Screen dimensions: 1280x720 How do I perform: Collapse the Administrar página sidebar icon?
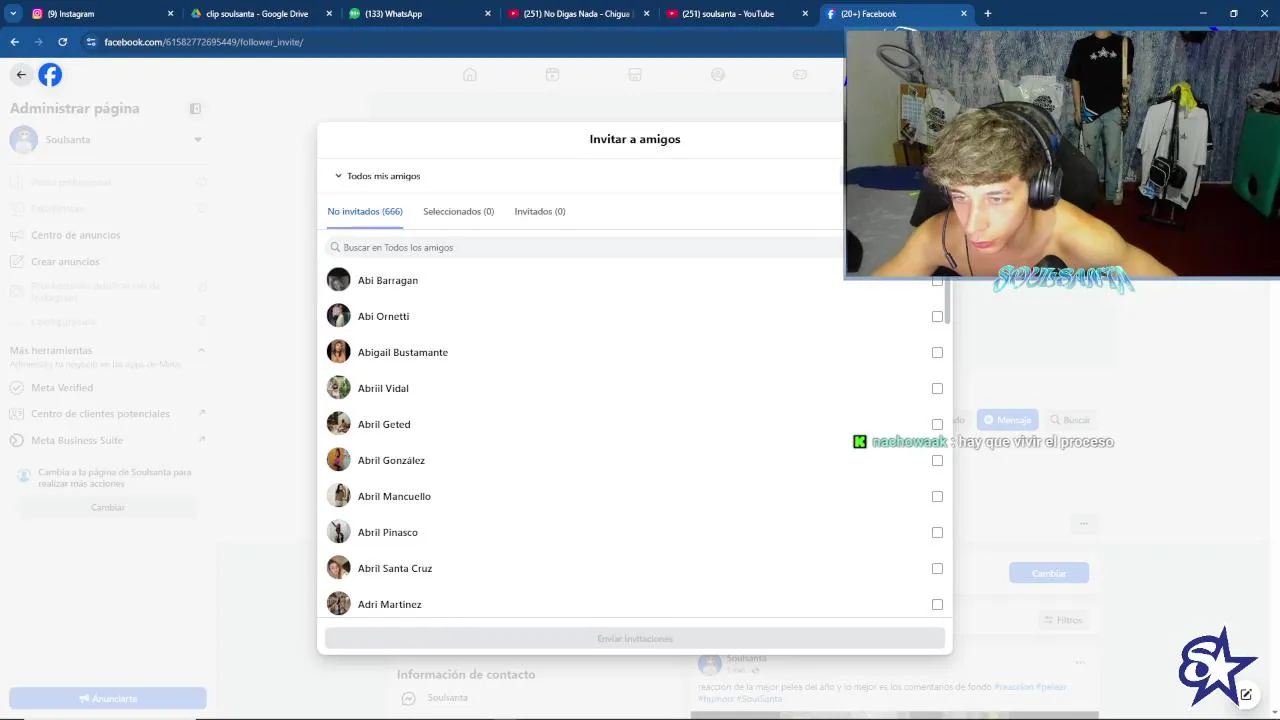(195, 109)
